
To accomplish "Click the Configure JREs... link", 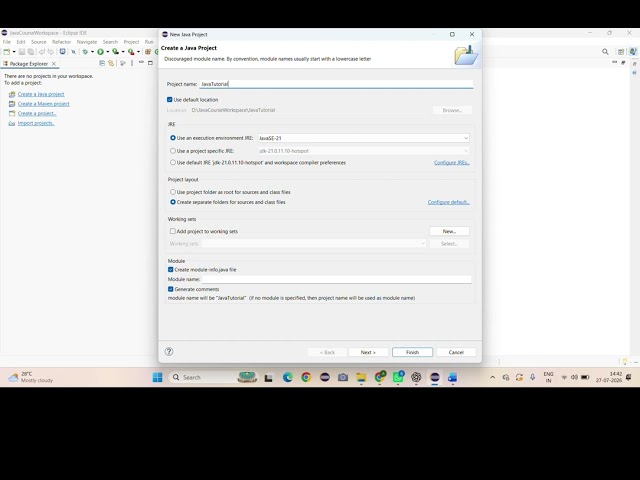I will tap(452, 162).
